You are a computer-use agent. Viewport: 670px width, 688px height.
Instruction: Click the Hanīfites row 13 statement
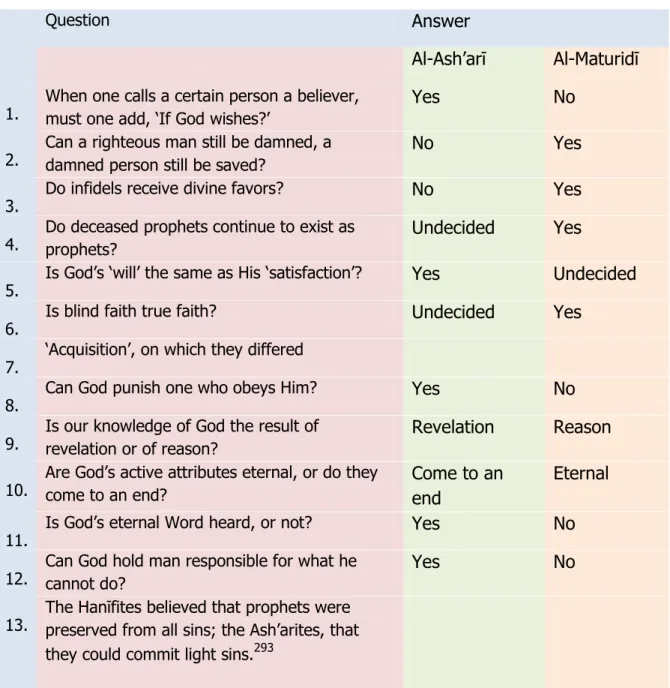click(x=202, y=631)
